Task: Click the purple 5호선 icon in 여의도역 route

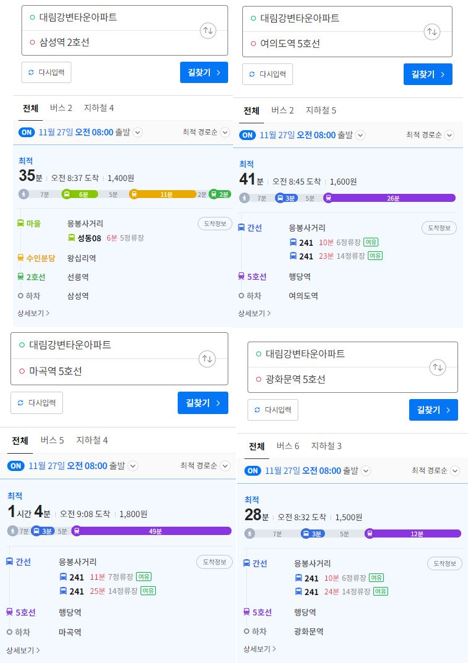Action: coord(241,276)
